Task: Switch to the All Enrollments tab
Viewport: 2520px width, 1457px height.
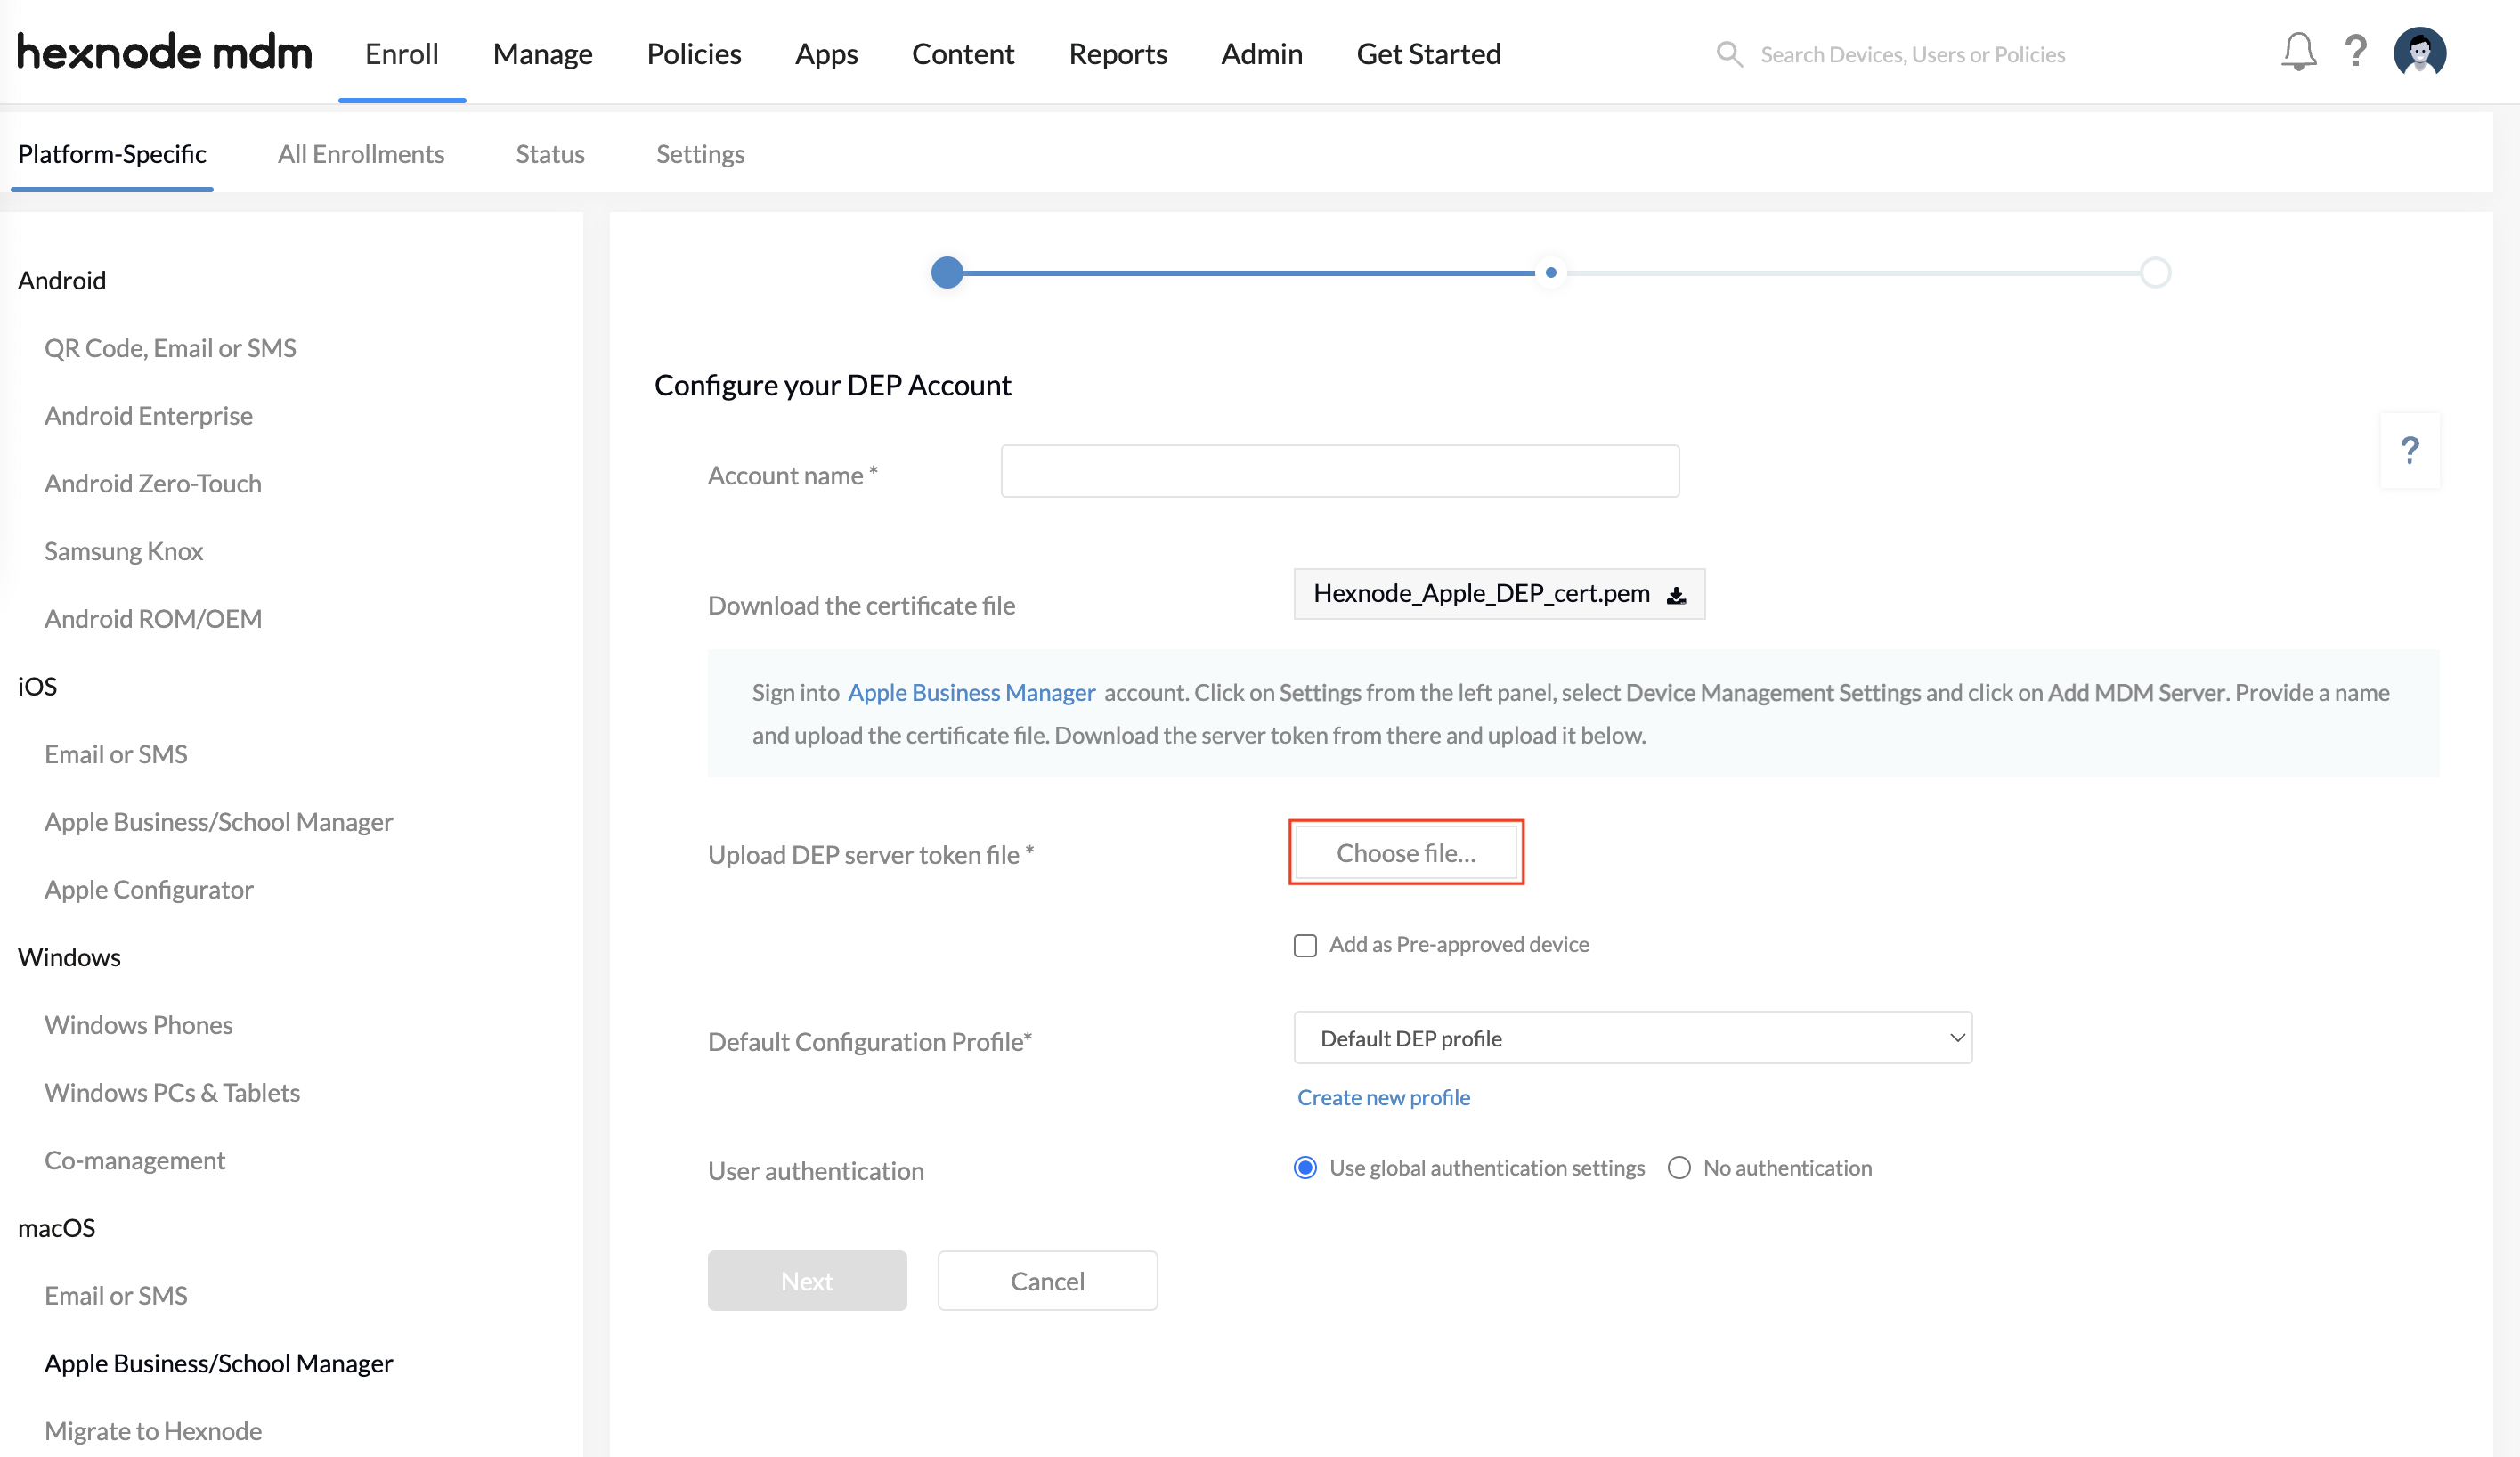Action: coord(361,154)
